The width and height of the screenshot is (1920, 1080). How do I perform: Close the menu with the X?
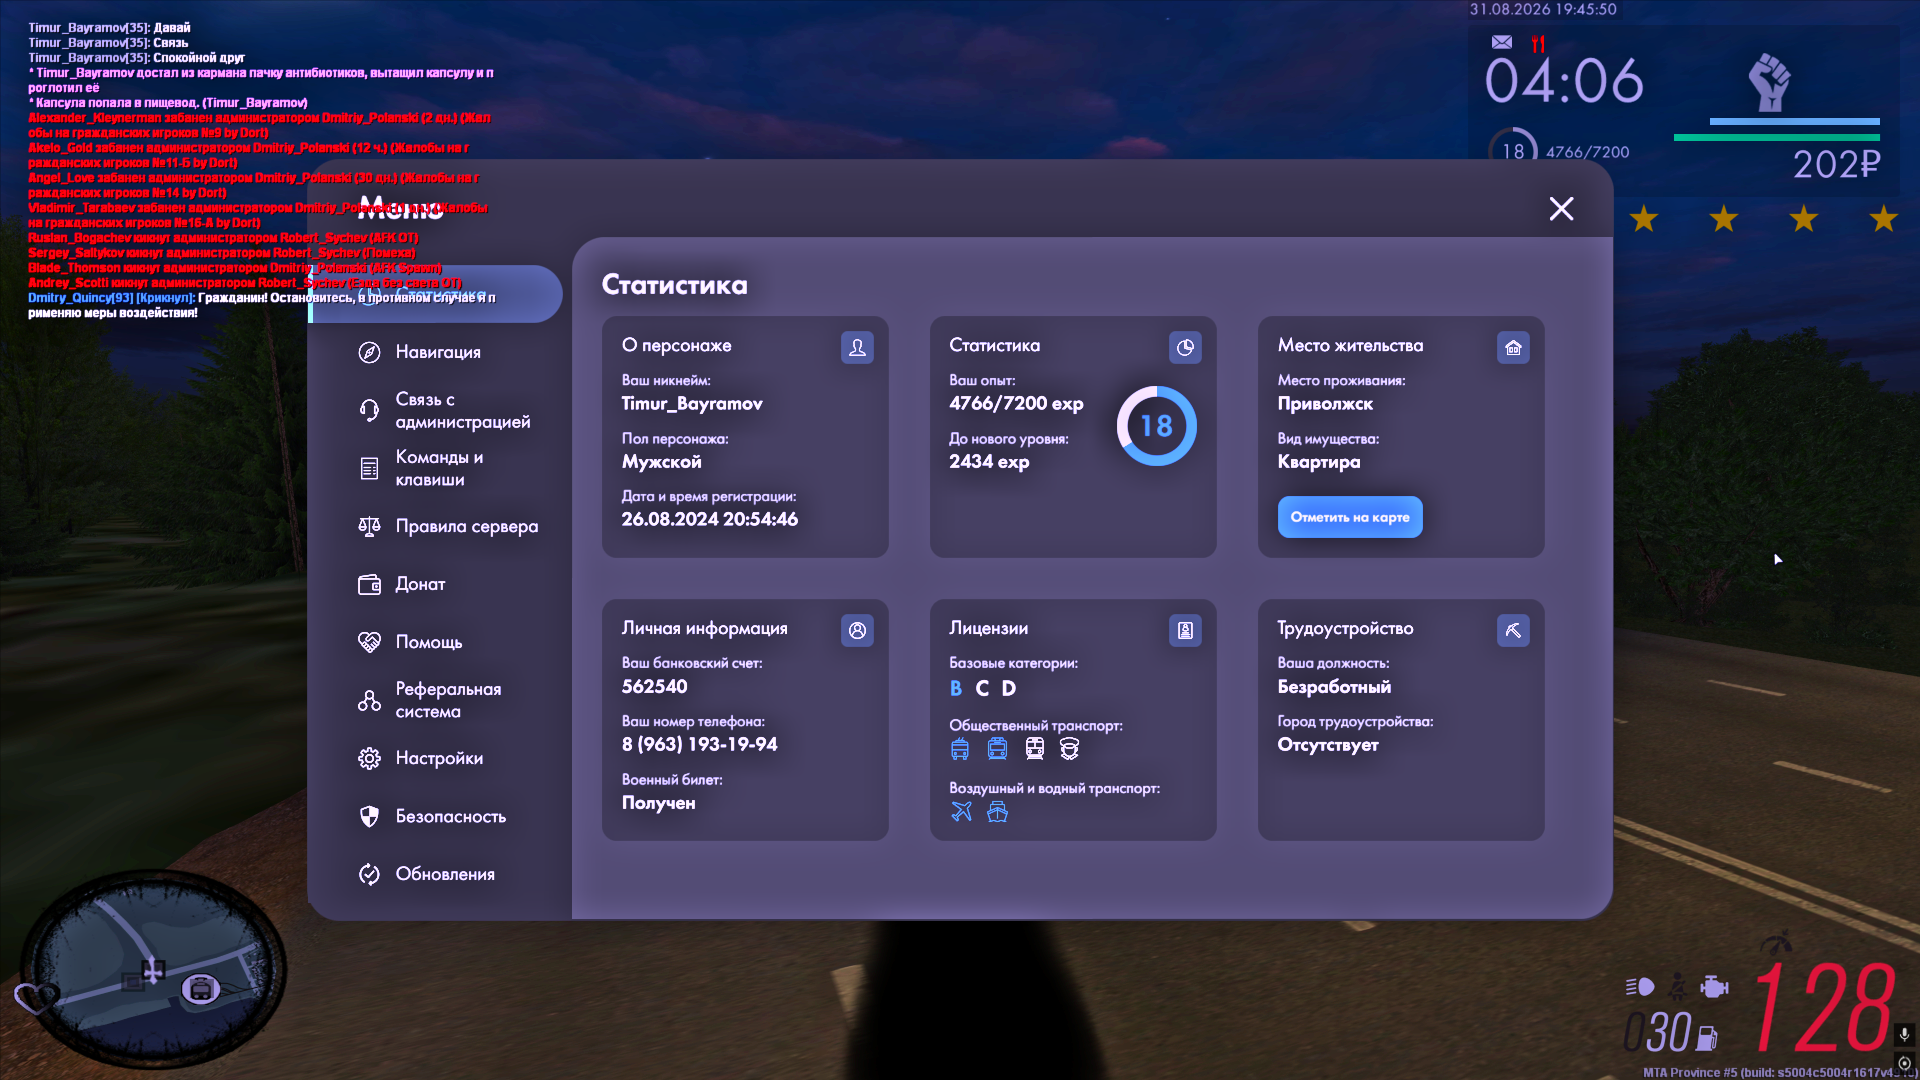(x=1561, y=208)
